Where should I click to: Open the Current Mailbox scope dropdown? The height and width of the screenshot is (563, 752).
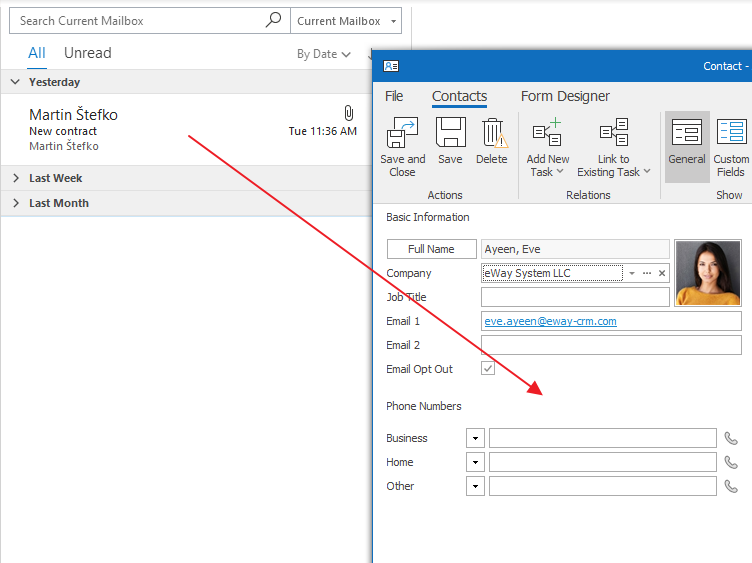pyautogui.click(x=346, y=21)
